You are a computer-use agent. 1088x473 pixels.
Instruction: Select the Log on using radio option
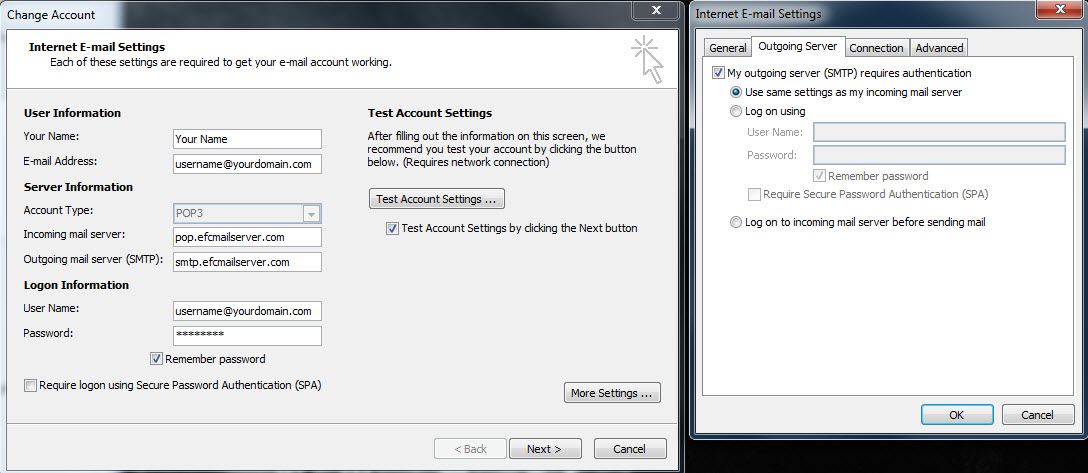(x=736, y=111)
